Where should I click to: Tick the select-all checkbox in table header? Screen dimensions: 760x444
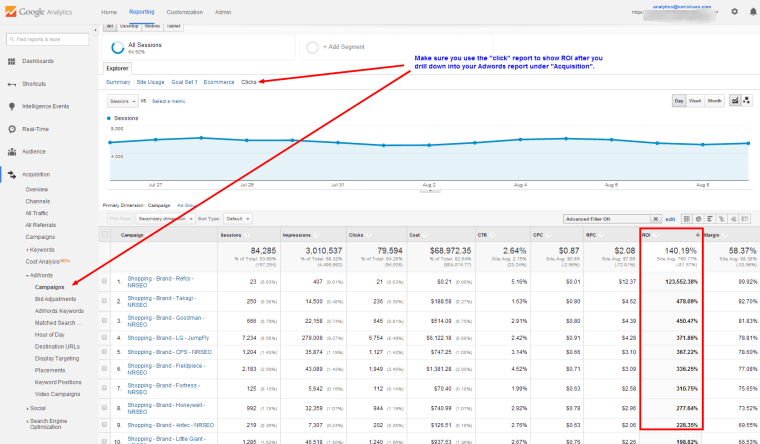(x=105, y=234)
